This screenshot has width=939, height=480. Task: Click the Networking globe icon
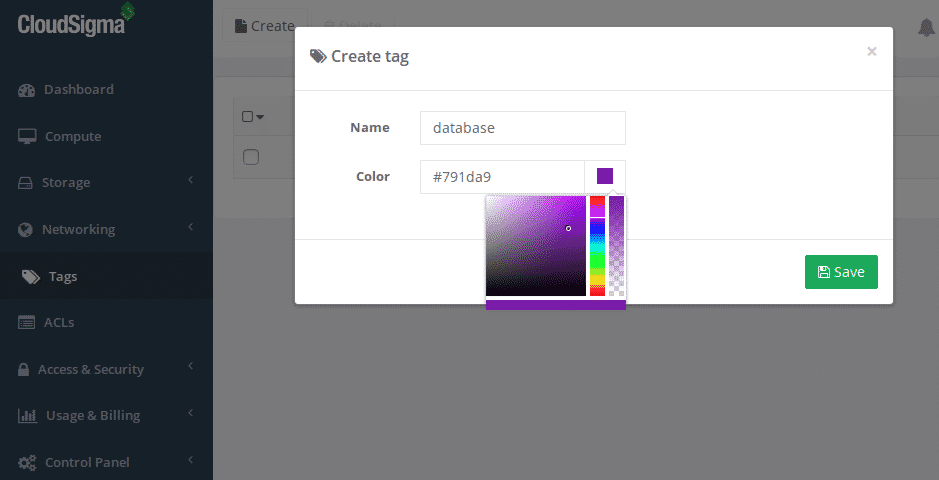tap(25, 230)
